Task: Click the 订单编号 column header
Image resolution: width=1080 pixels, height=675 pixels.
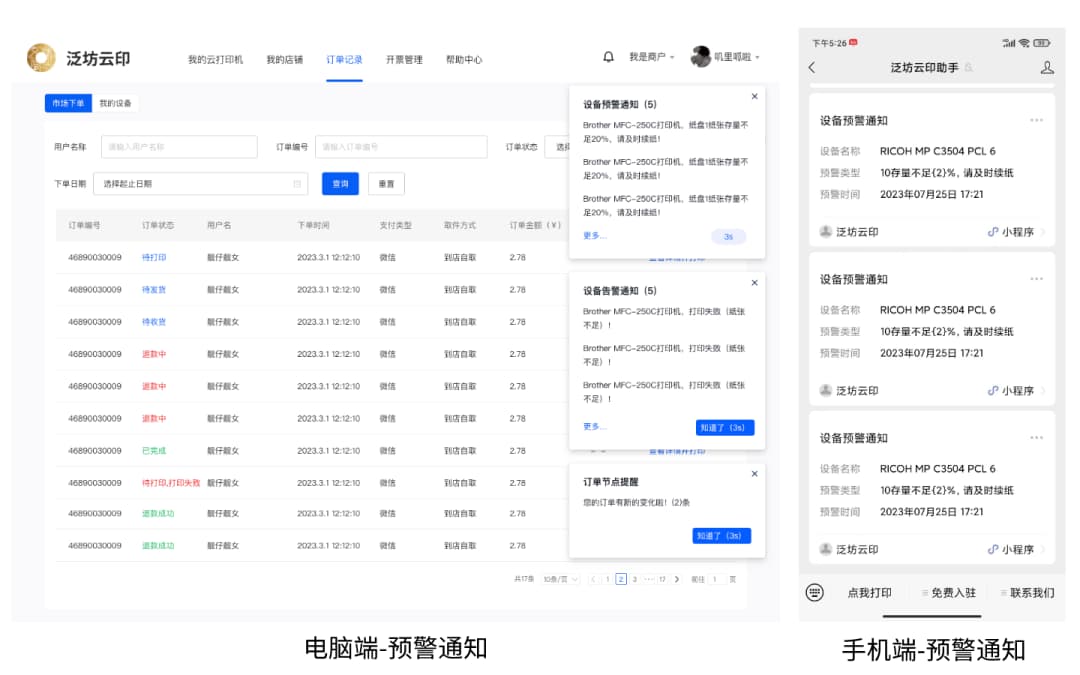Action: (84, 225)
